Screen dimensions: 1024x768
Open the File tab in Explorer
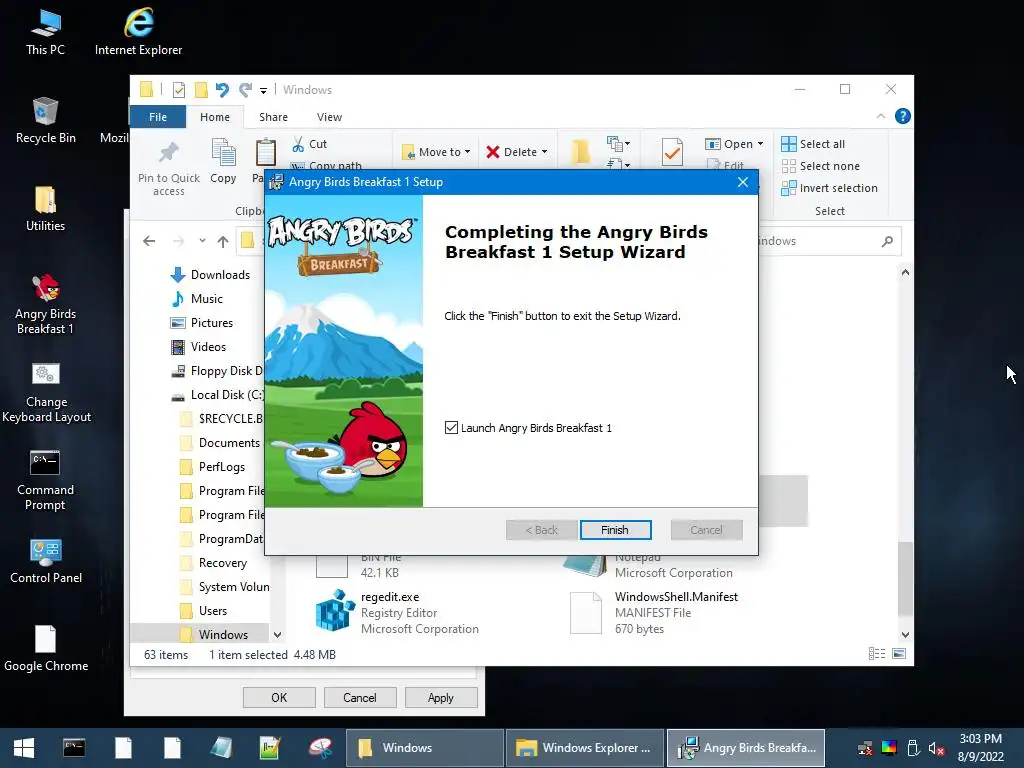coord(158,117)
